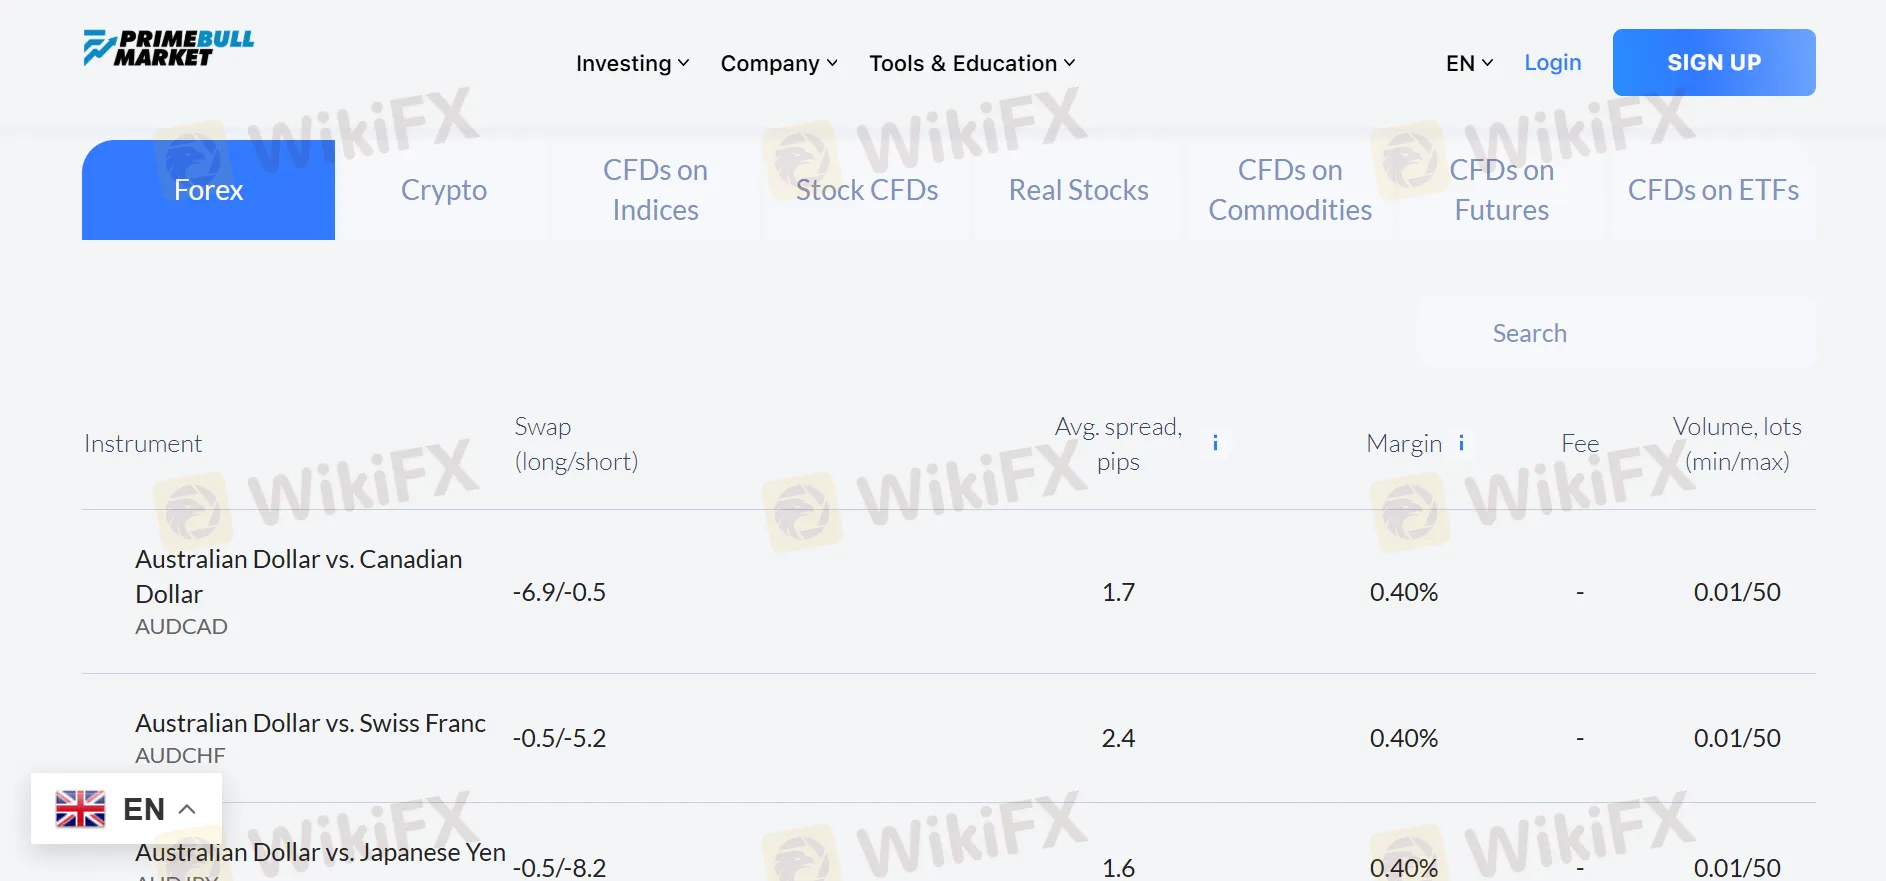Select the Forex tab
1886x881 pixels.
(x=208, y=190)
